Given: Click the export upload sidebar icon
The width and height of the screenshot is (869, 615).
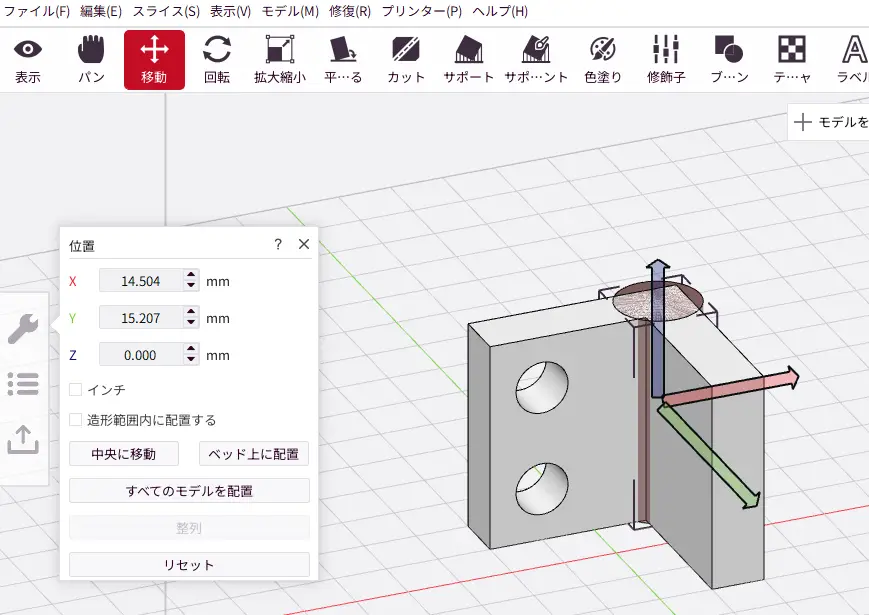Looking at the screenshot, I should (23, 439).
